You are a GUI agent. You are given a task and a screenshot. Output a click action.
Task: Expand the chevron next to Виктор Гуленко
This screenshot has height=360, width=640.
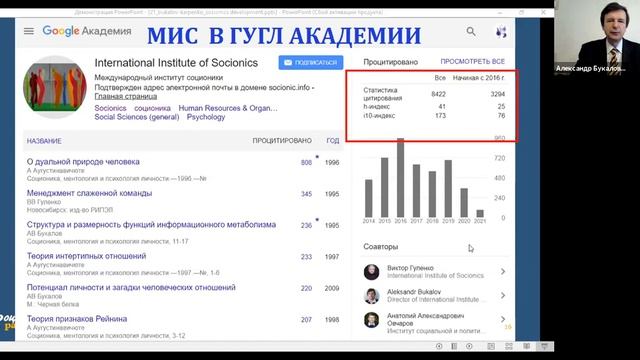coord(503,271)
